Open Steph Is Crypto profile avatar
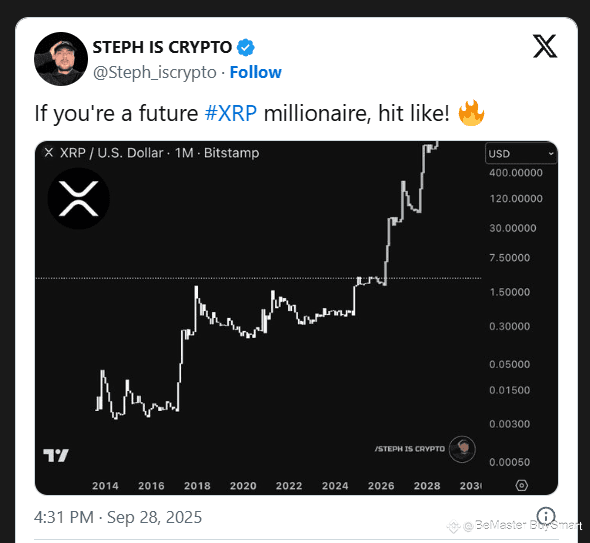Image resolution: width=590 pixels, height=543 pixels. click(61, 59)
